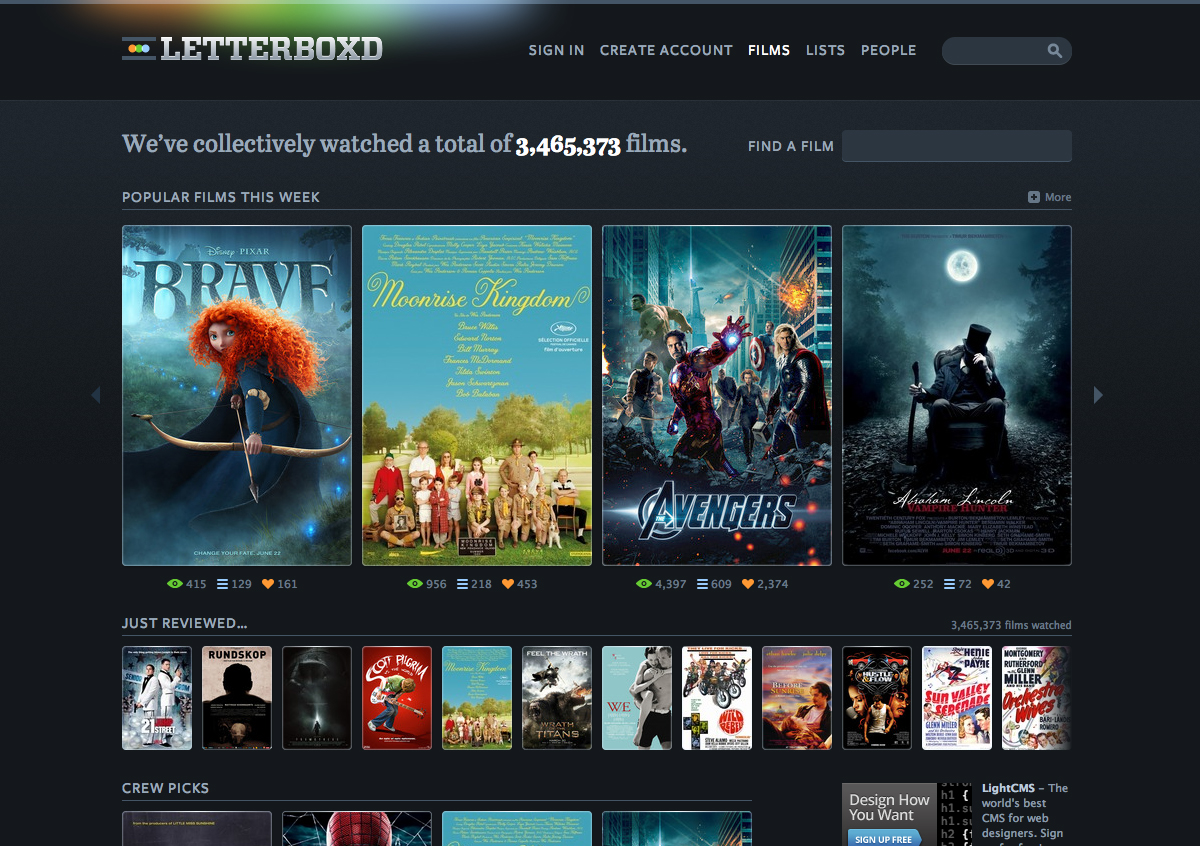Advance the poster carousel with right arrow
Screen dimensions: 1200x846
pyautogui.click(x=1098, y=395)
